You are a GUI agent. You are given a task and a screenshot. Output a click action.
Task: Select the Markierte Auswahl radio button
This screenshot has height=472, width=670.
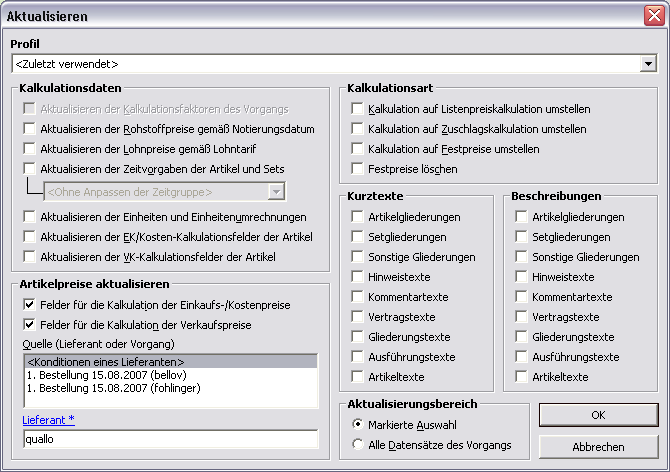click(357, 424)
